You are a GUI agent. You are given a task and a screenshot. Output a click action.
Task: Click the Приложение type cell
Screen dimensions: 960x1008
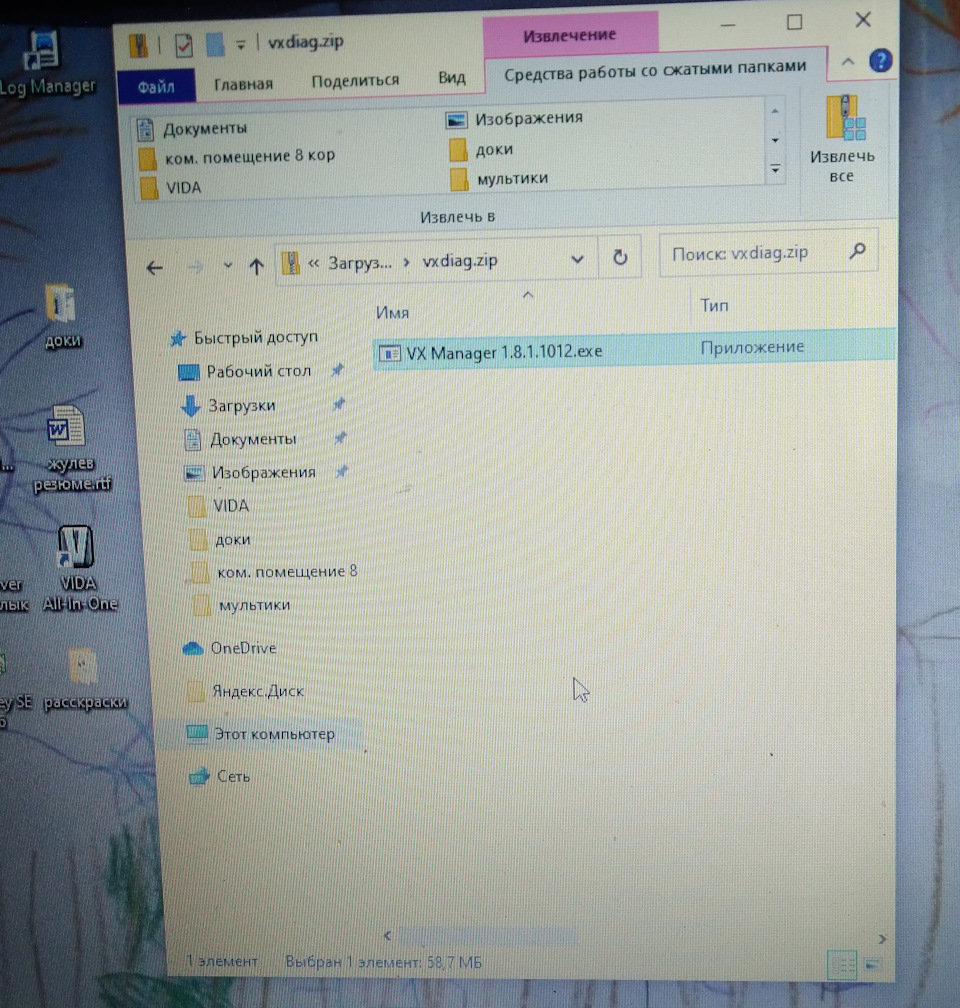coord(752,347)
